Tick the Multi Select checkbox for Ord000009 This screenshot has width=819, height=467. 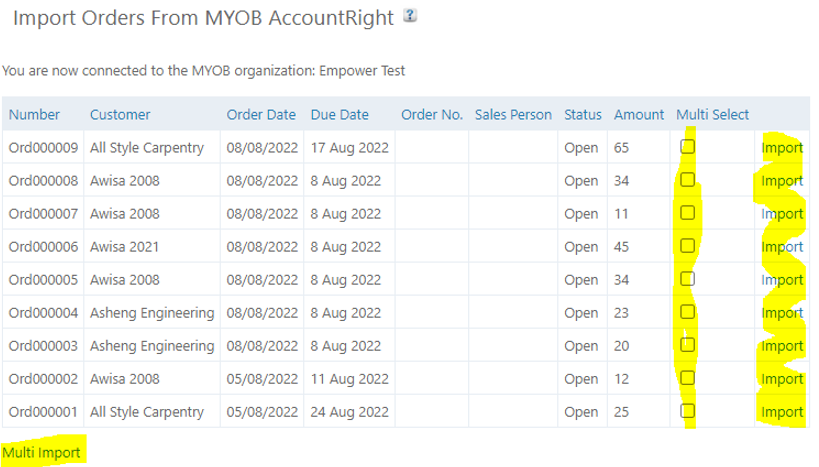[688, 148]
